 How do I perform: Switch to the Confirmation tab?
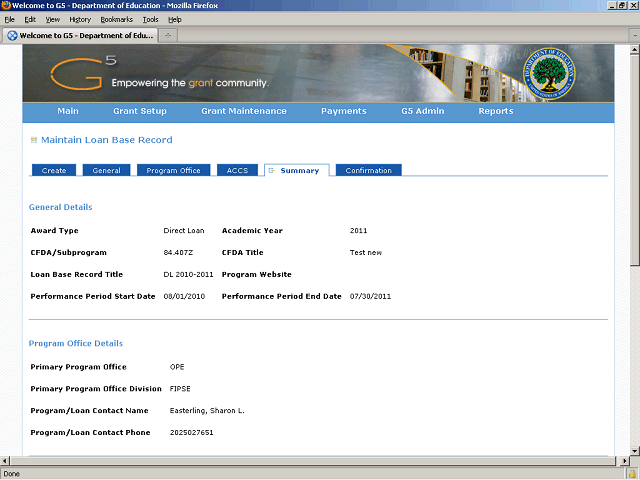click(x=369, y=171)
